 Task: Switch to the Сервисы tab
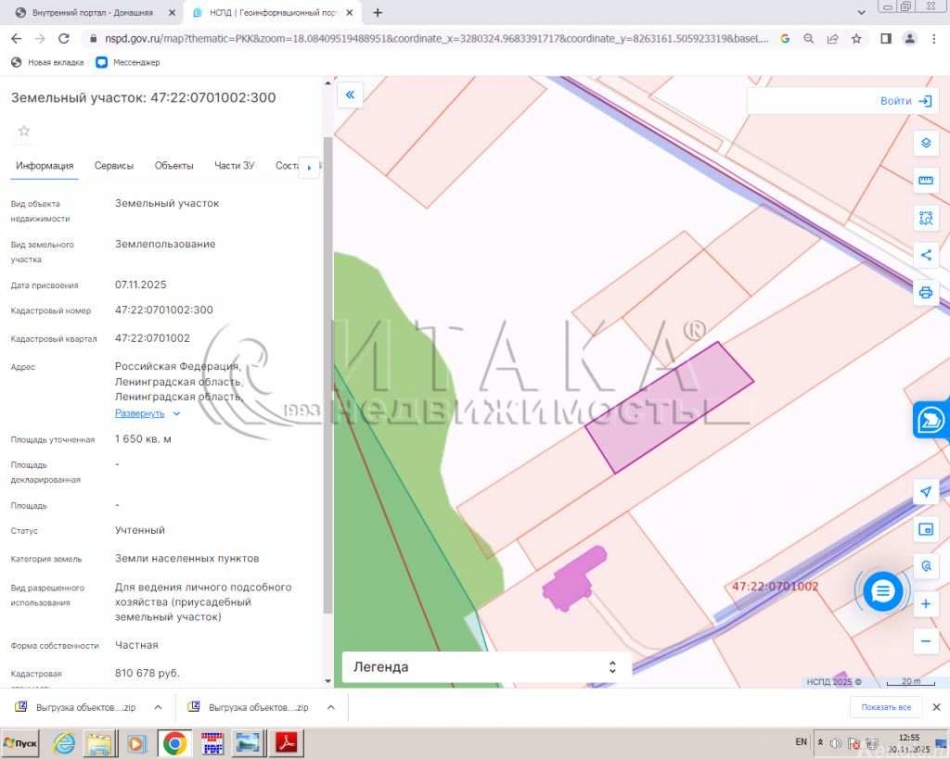(113, 165)
